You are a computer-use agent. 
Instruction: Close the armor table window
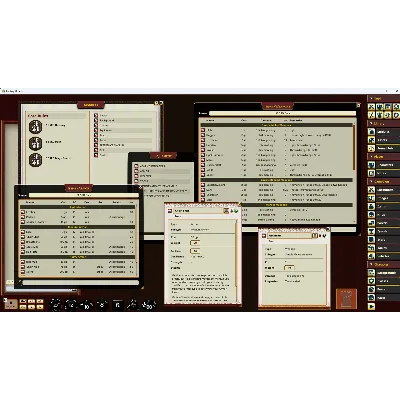(x=141, y=188)
